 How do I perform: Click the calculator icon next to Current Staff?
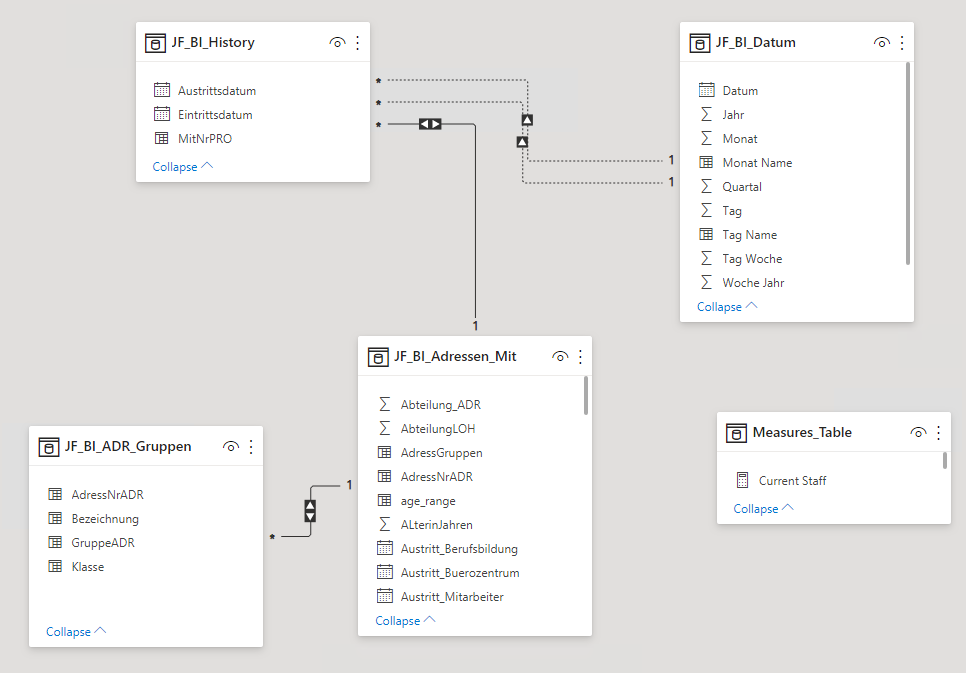pos(742,480)
